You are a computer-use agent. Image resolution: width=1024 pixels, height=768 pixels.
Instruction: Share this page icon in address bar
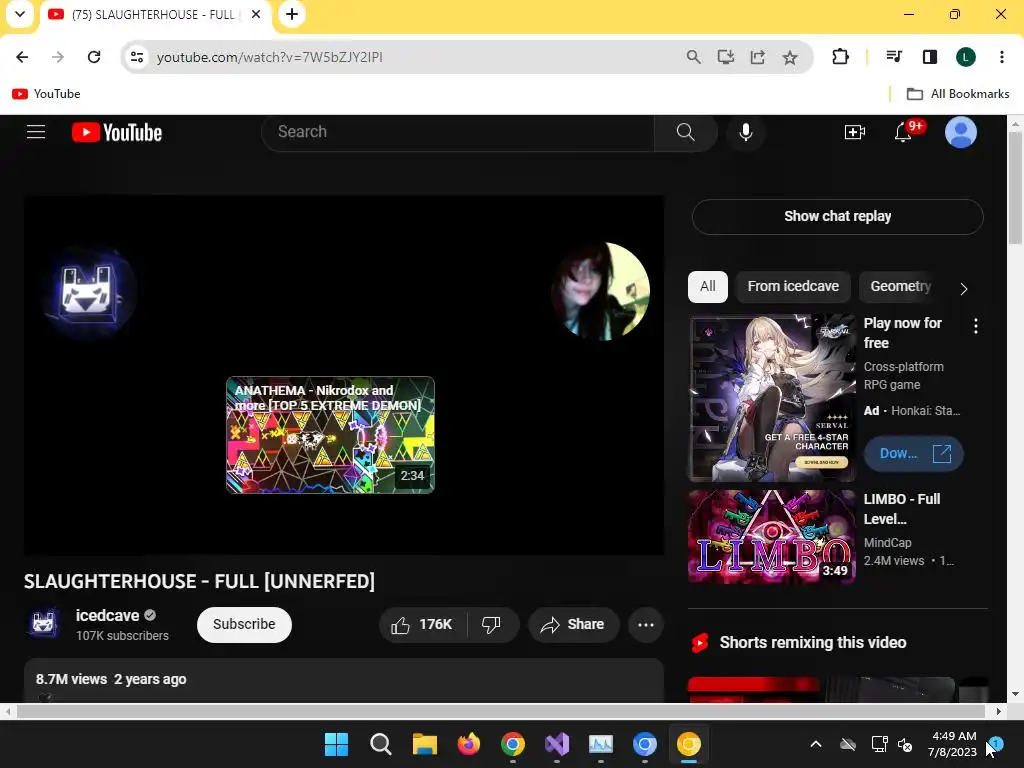758,57
